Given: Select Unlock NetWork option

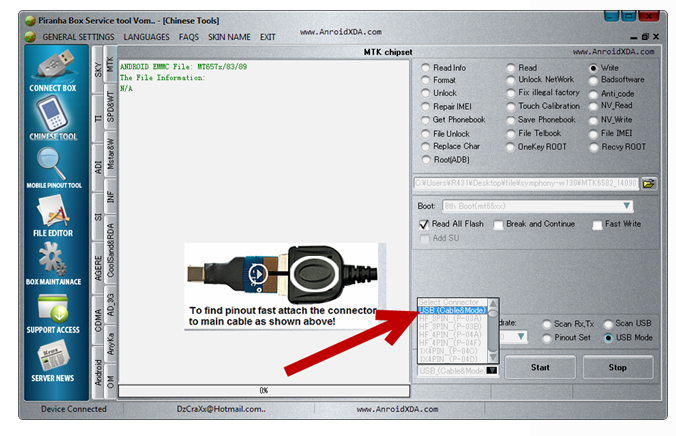Looking at the screenshot, I should click(511, 80).
